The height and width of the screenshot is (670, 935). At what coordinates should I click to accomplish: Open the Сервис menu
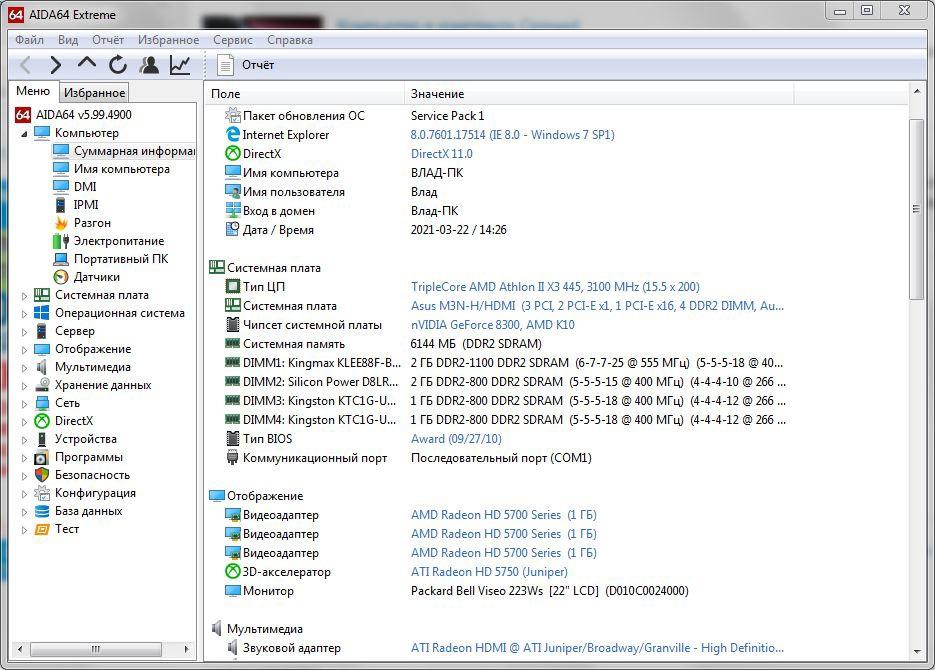click(233, 40)
